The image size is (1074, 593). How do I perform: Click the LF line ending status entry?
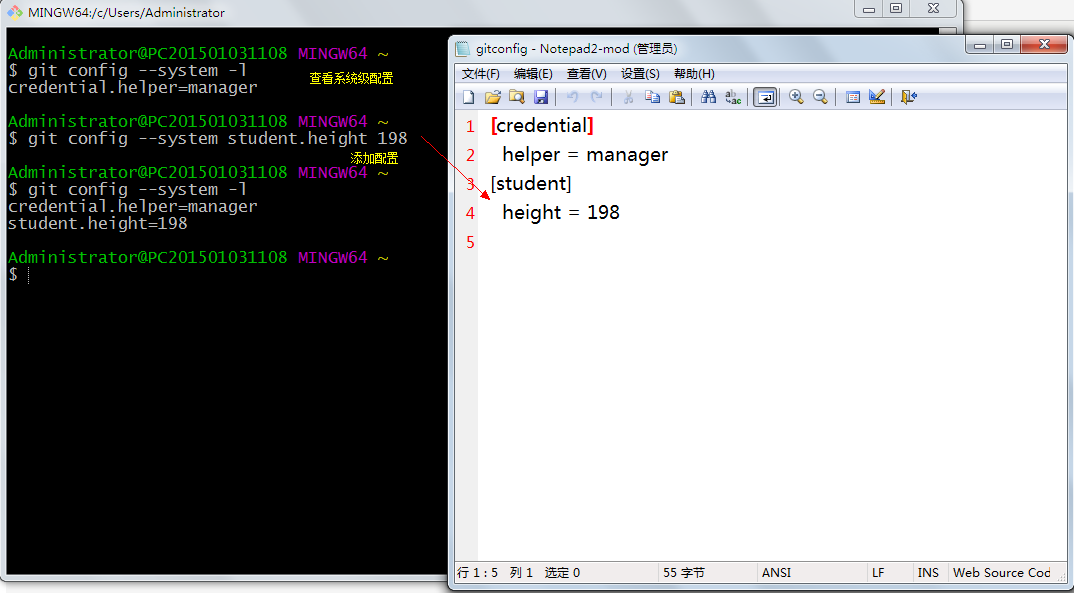tap(878, 572)
